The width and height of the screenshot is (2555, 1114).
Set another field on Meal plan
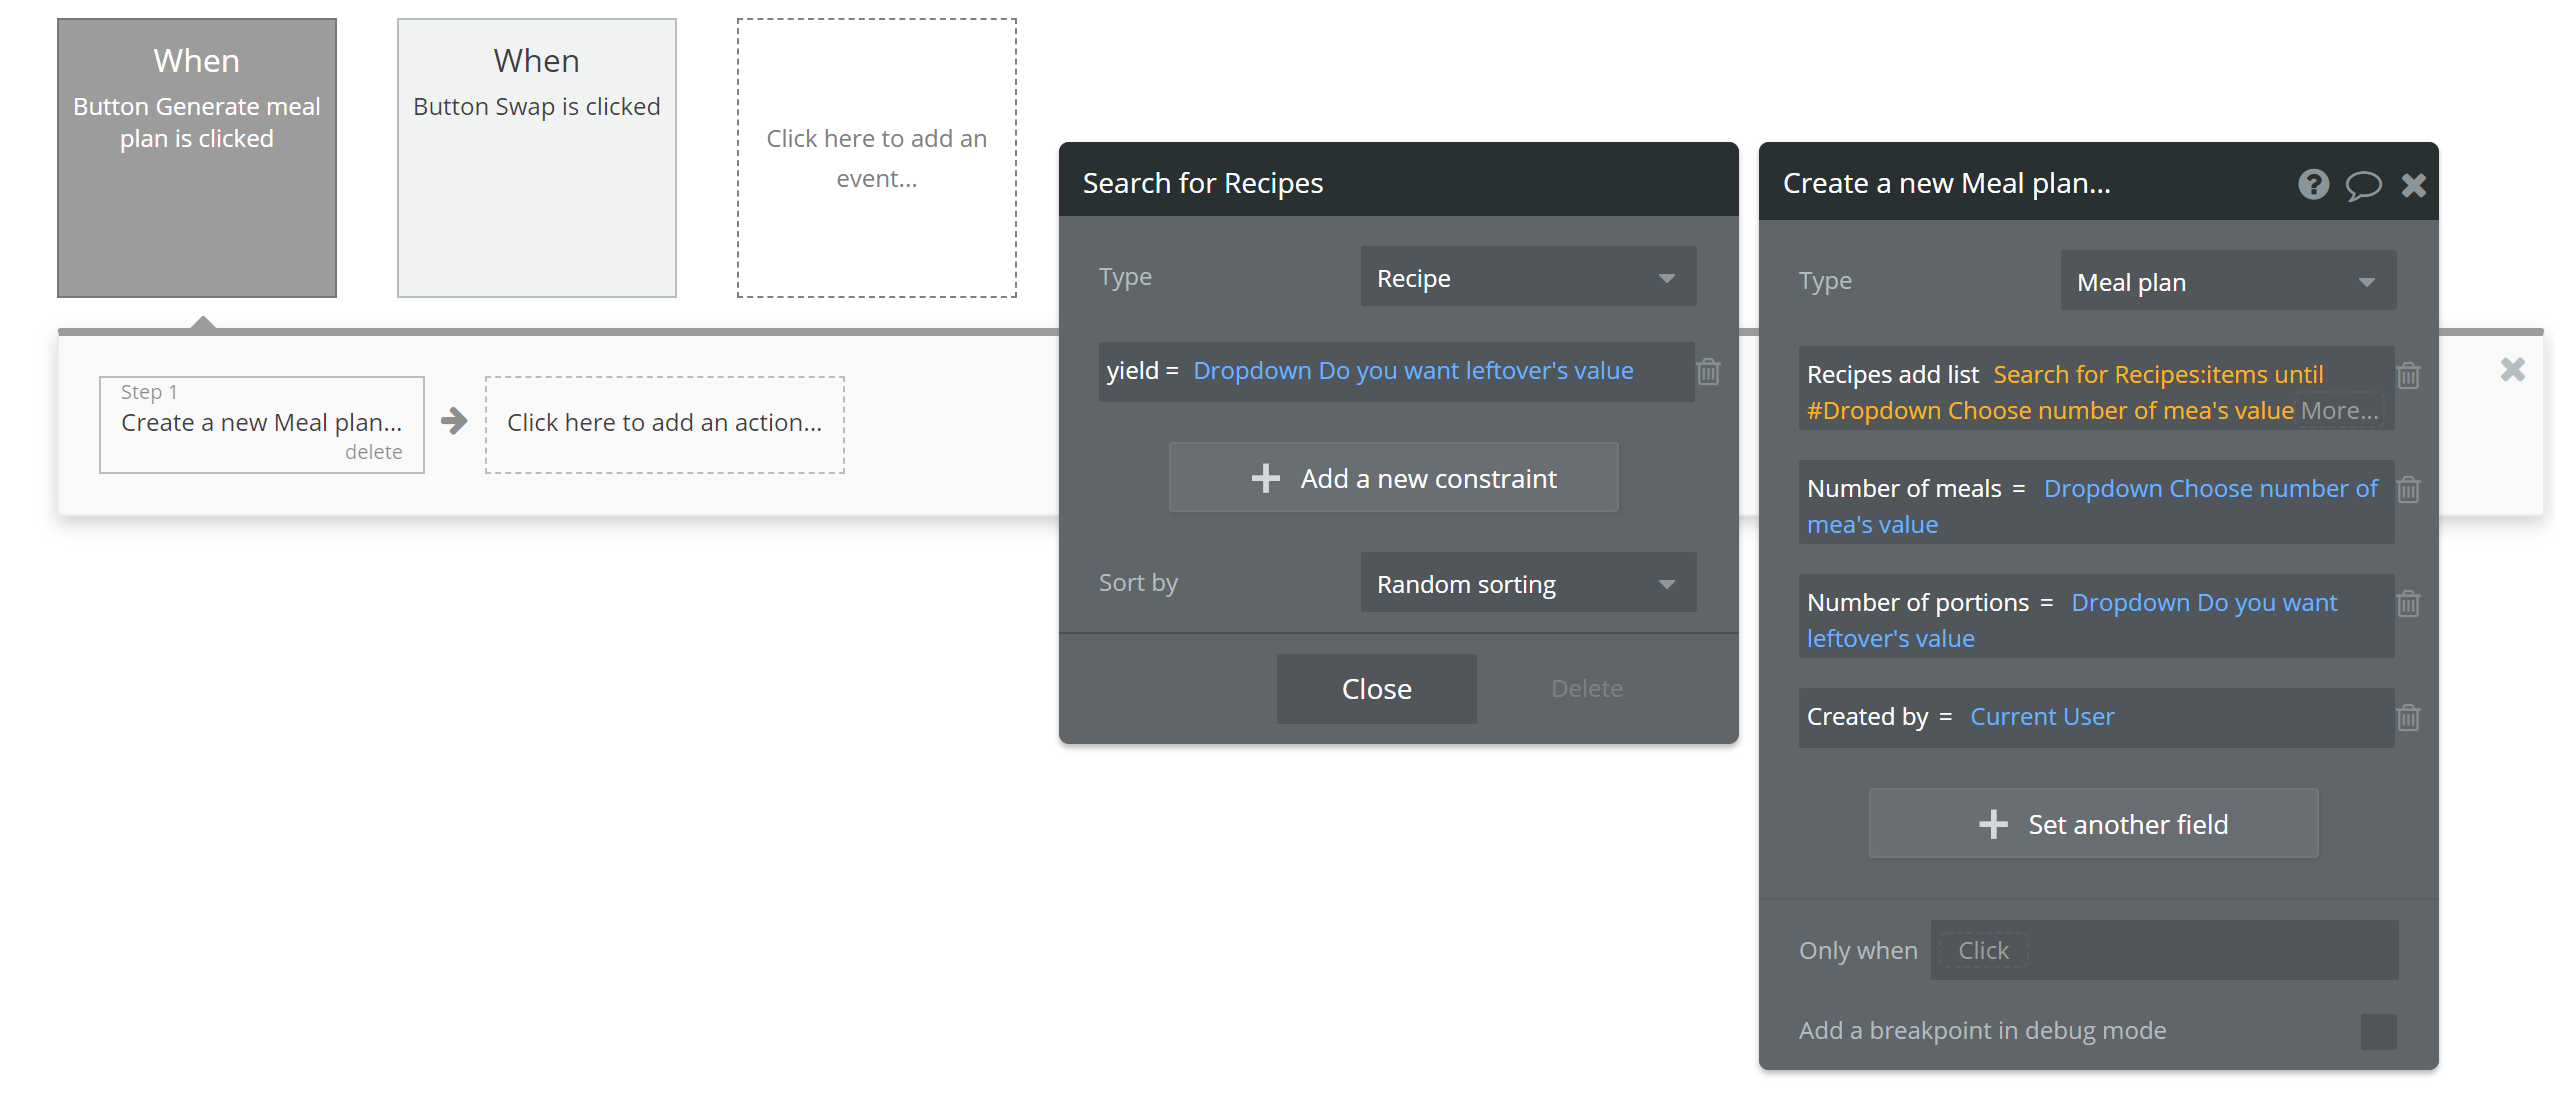pyautogui.click(x=2094, y=824)
